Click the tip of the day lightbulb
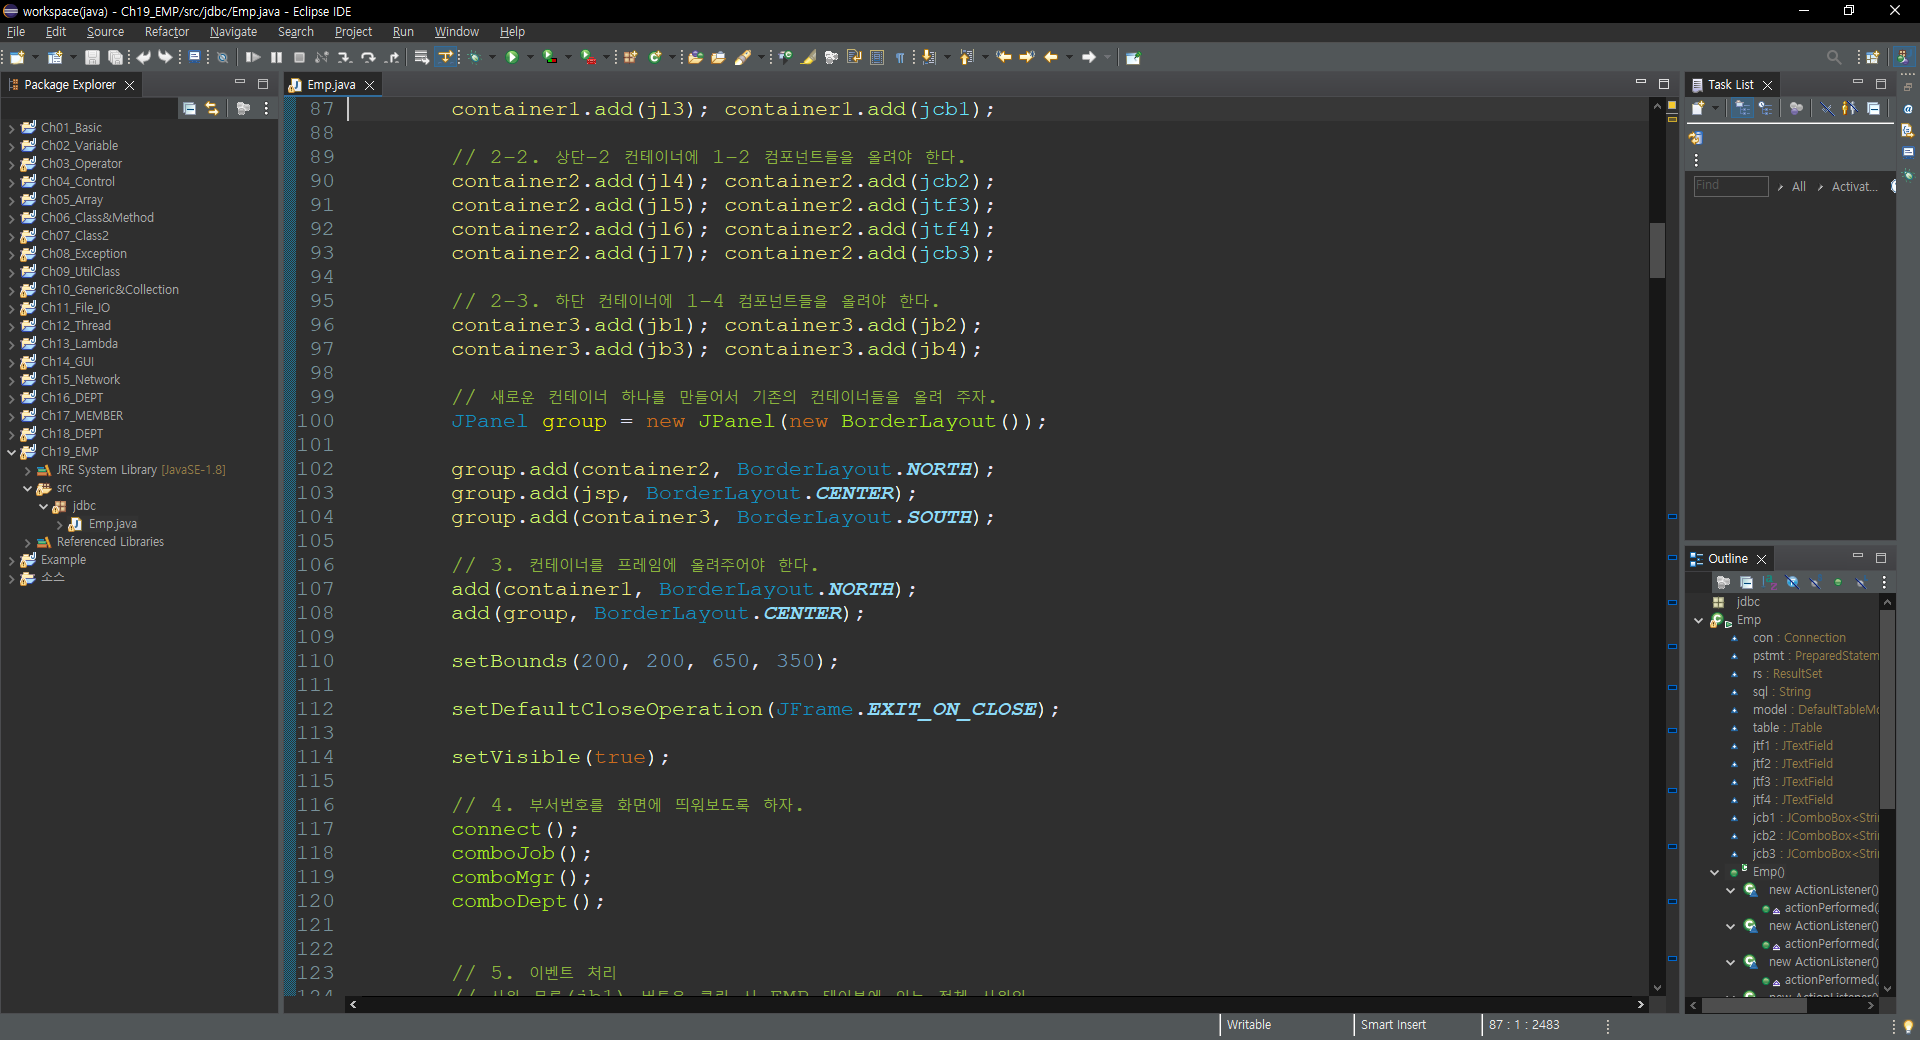This screenshot has height=1040, width=1920. click(x=1908, y=1026)
